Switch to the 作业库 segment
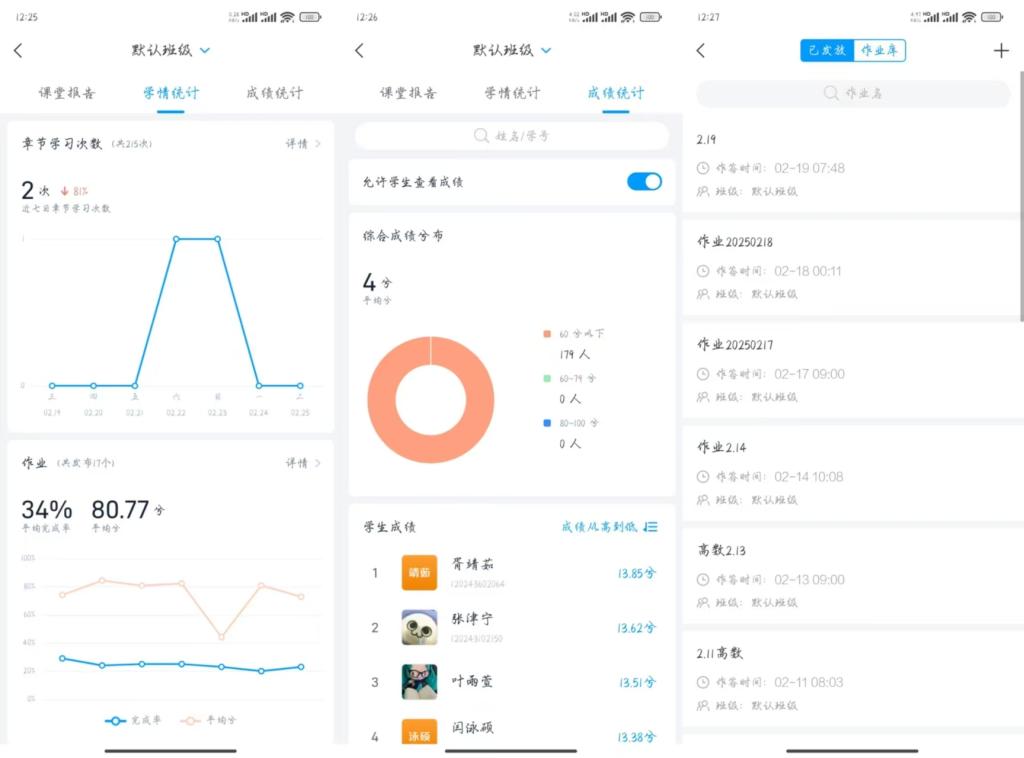Screen dimensions: 1024x758 (880, 51)
